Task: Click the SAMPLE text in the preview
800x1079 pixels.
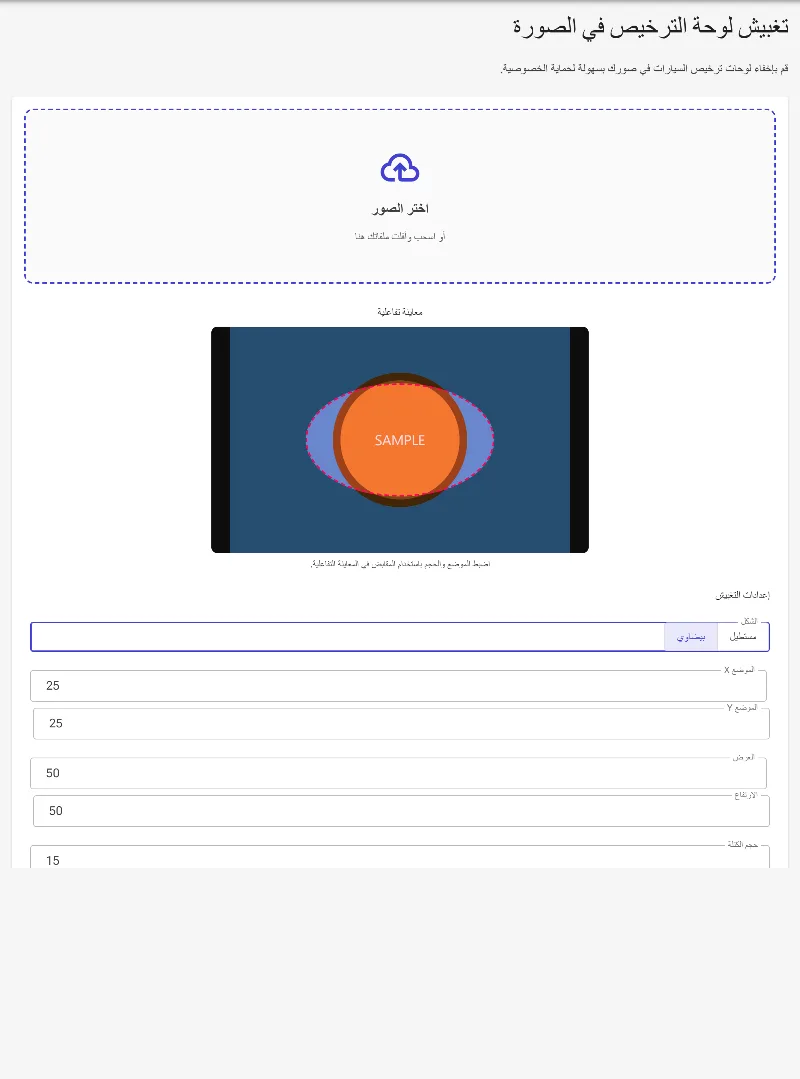Action: (x=400, y=440)
